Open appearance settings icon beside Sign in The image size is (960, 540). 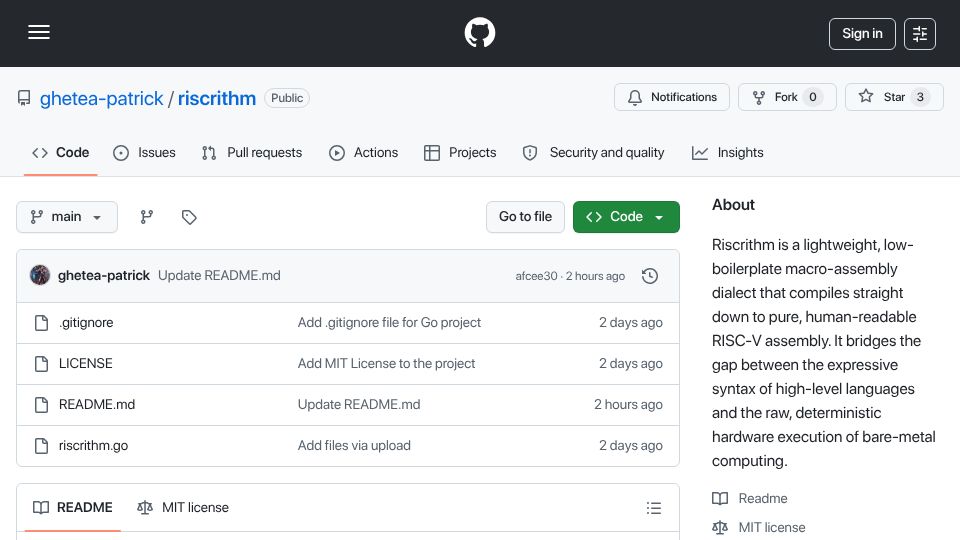[x=920, y=34]
